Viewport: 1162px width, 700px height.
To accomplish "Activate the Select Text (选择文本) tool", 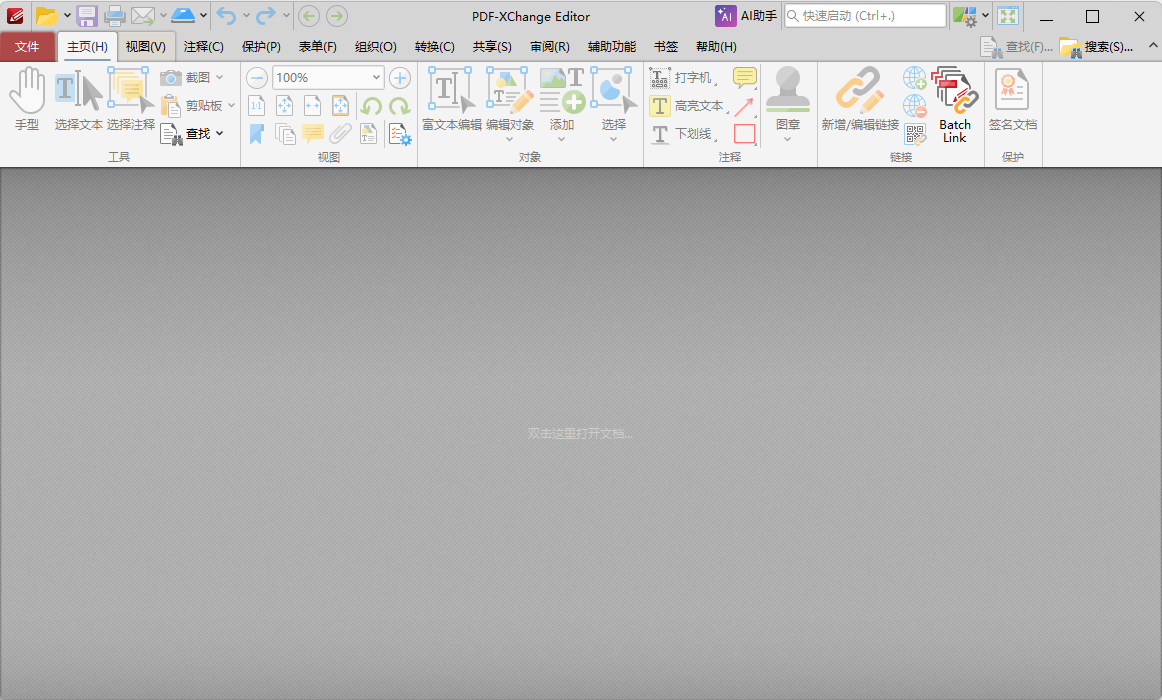I will coord(79,99).
